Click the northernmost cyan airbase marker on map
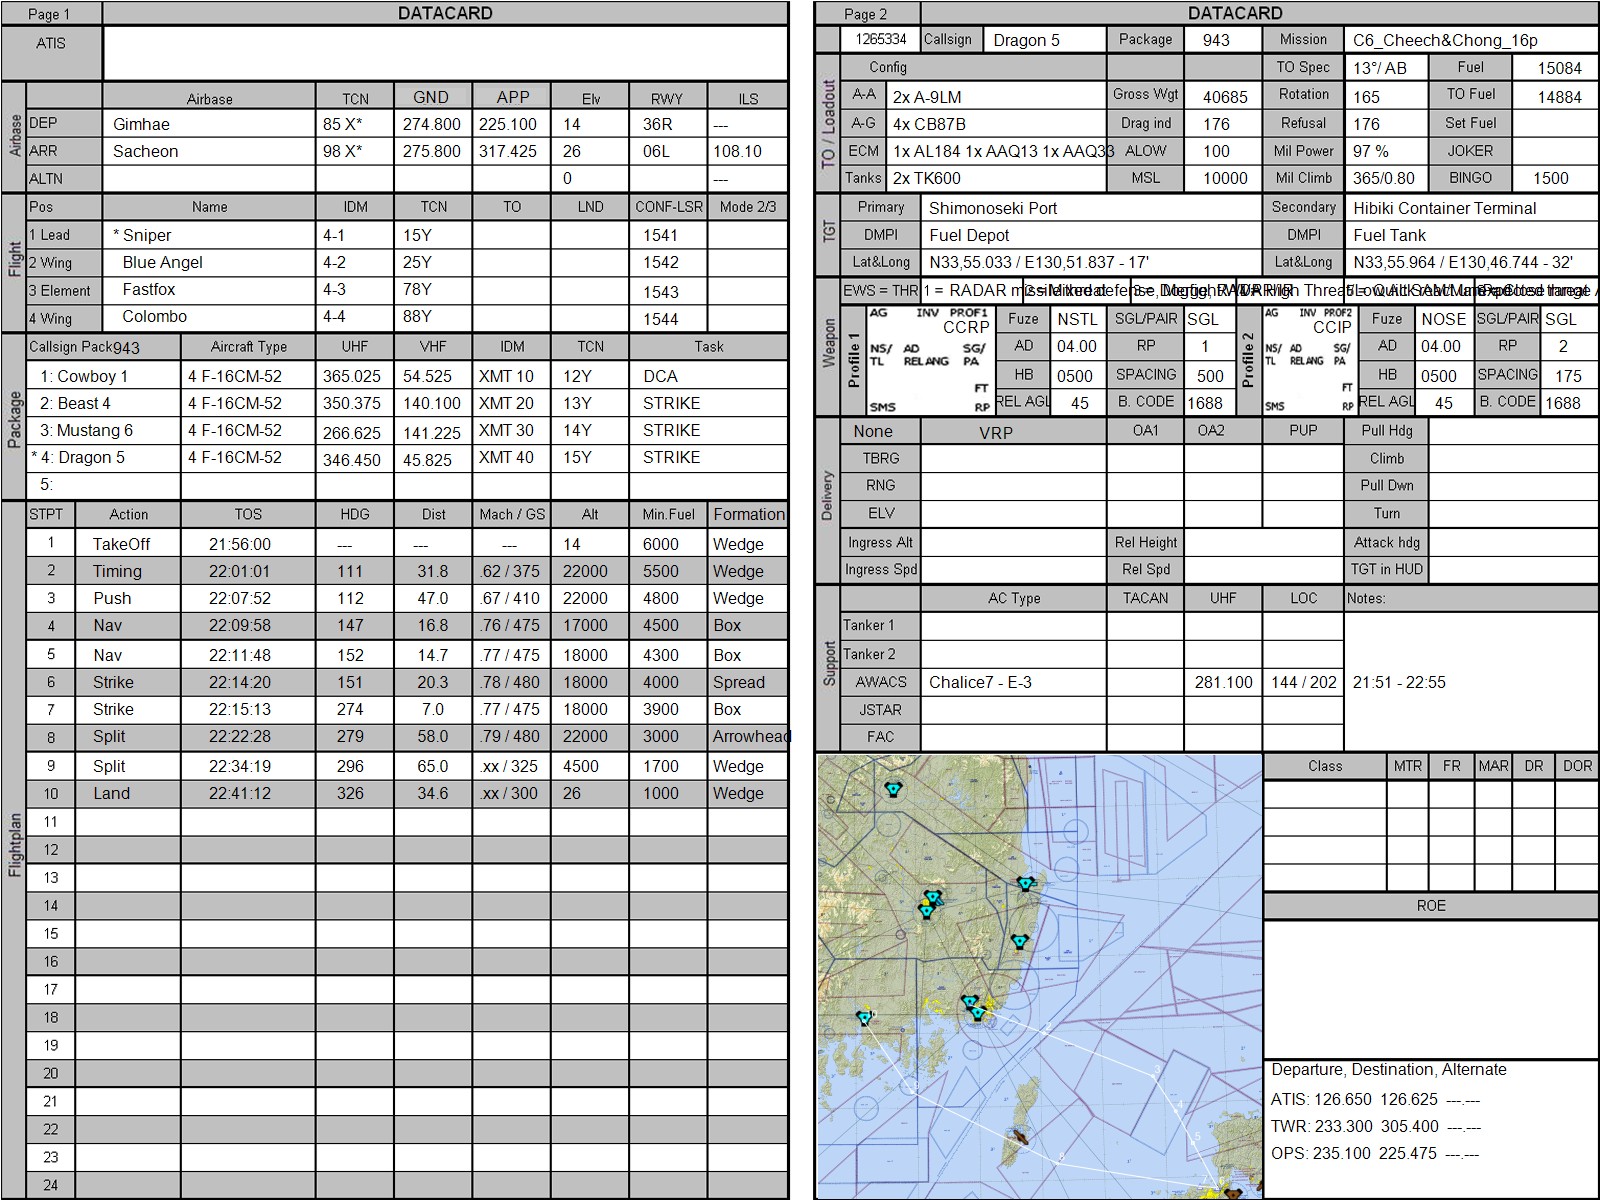Image resolution: width=1600 pixels, height=1200 pixels. click(893, 789)
